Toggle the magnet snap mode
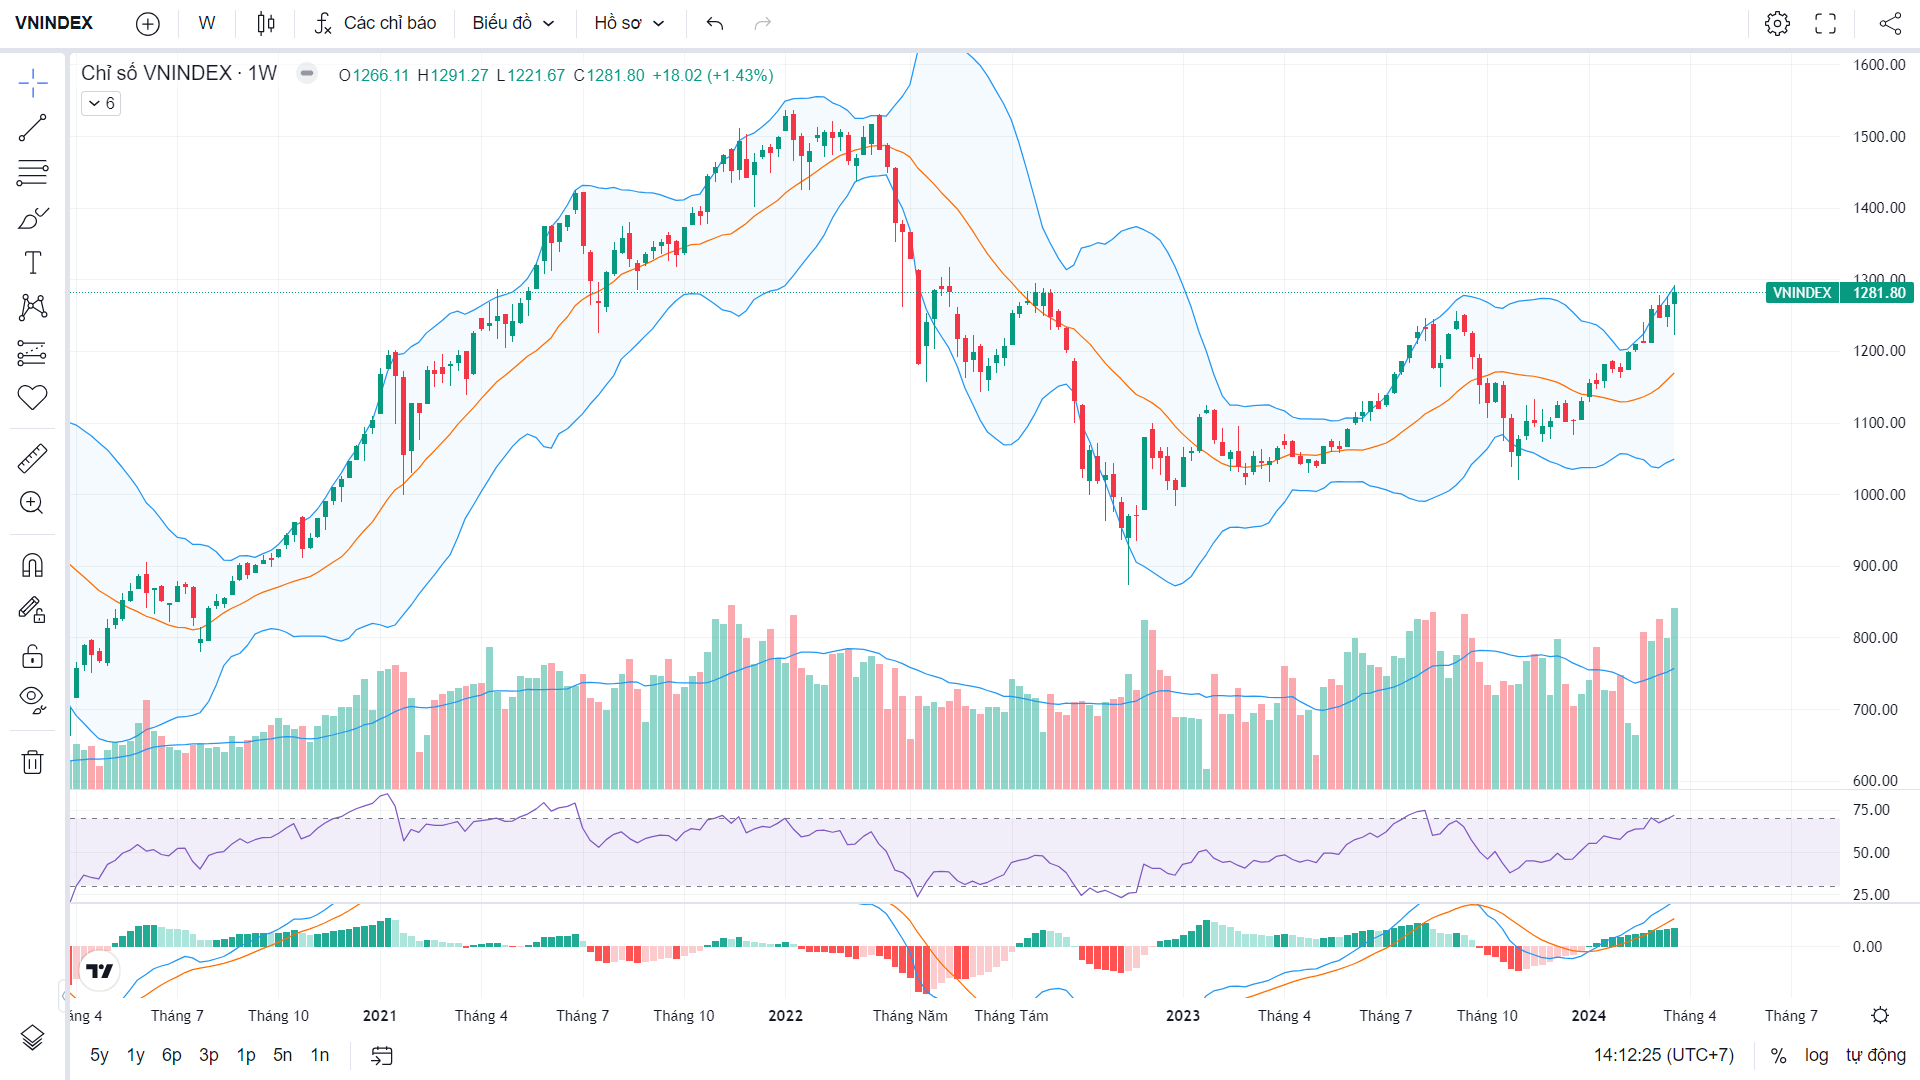The height and width of the screenshot is (1080, 1920). pyautogui.click(x=33, y=566)
